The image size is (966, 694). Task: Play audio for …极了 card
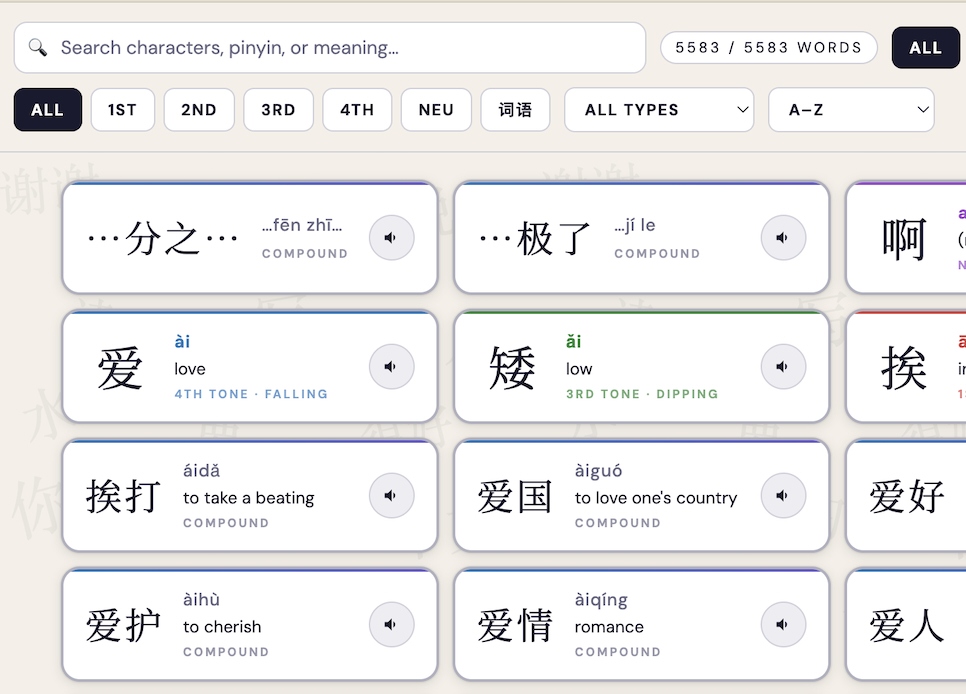tap(783, 238)
